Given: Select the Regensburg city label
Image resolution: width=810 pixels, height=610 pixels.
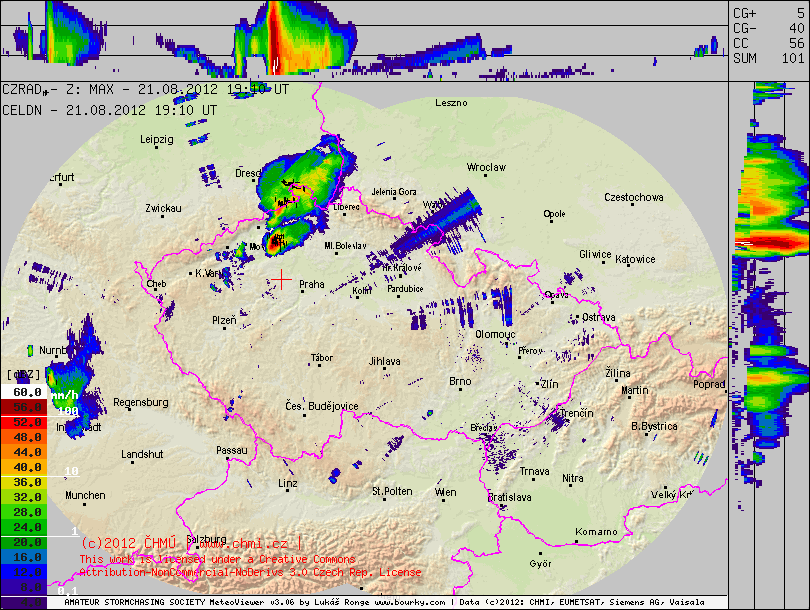Looking at the screenshot, I should coord(141,402).
